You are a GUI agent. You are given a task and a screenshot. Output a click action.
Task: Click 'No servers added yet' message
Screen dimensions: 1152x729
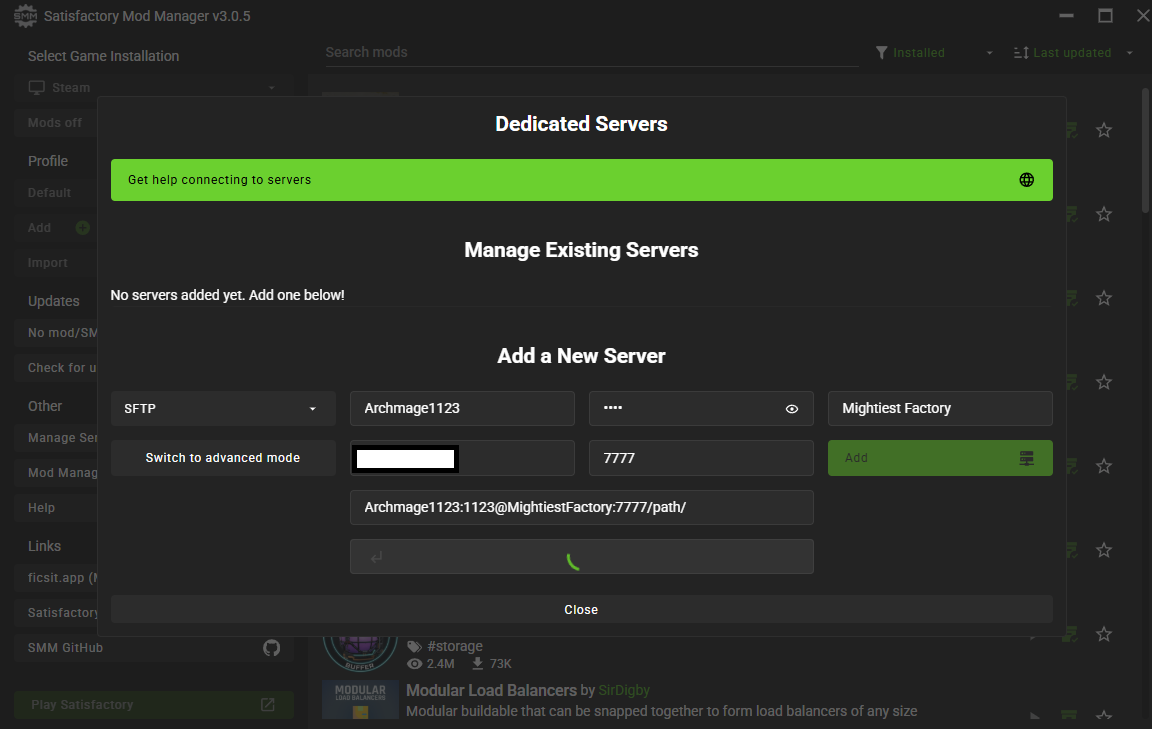click(x=227, y=295)
